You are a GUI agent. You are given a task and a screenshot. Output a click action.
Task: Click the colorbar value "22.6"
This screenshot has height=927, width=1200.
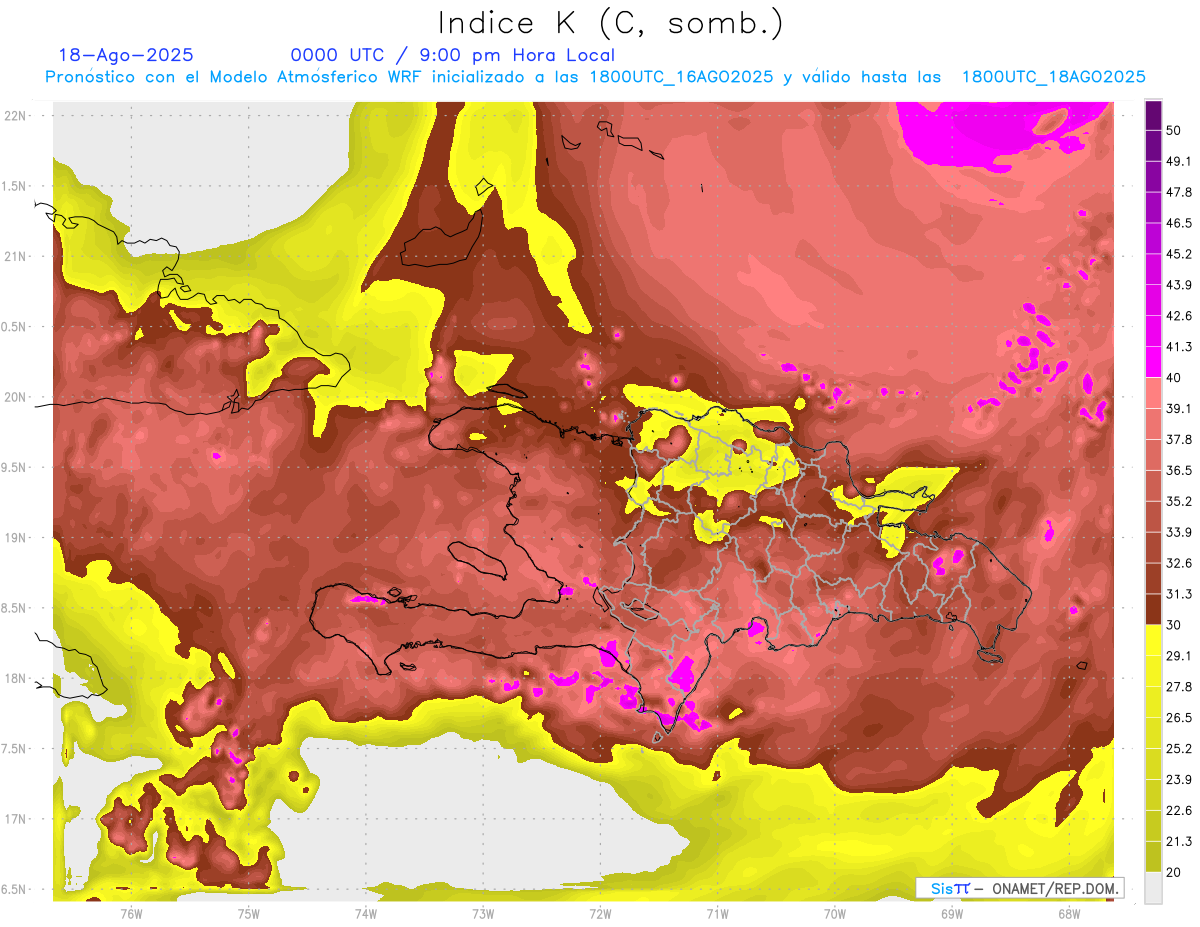pos(1179,811)
